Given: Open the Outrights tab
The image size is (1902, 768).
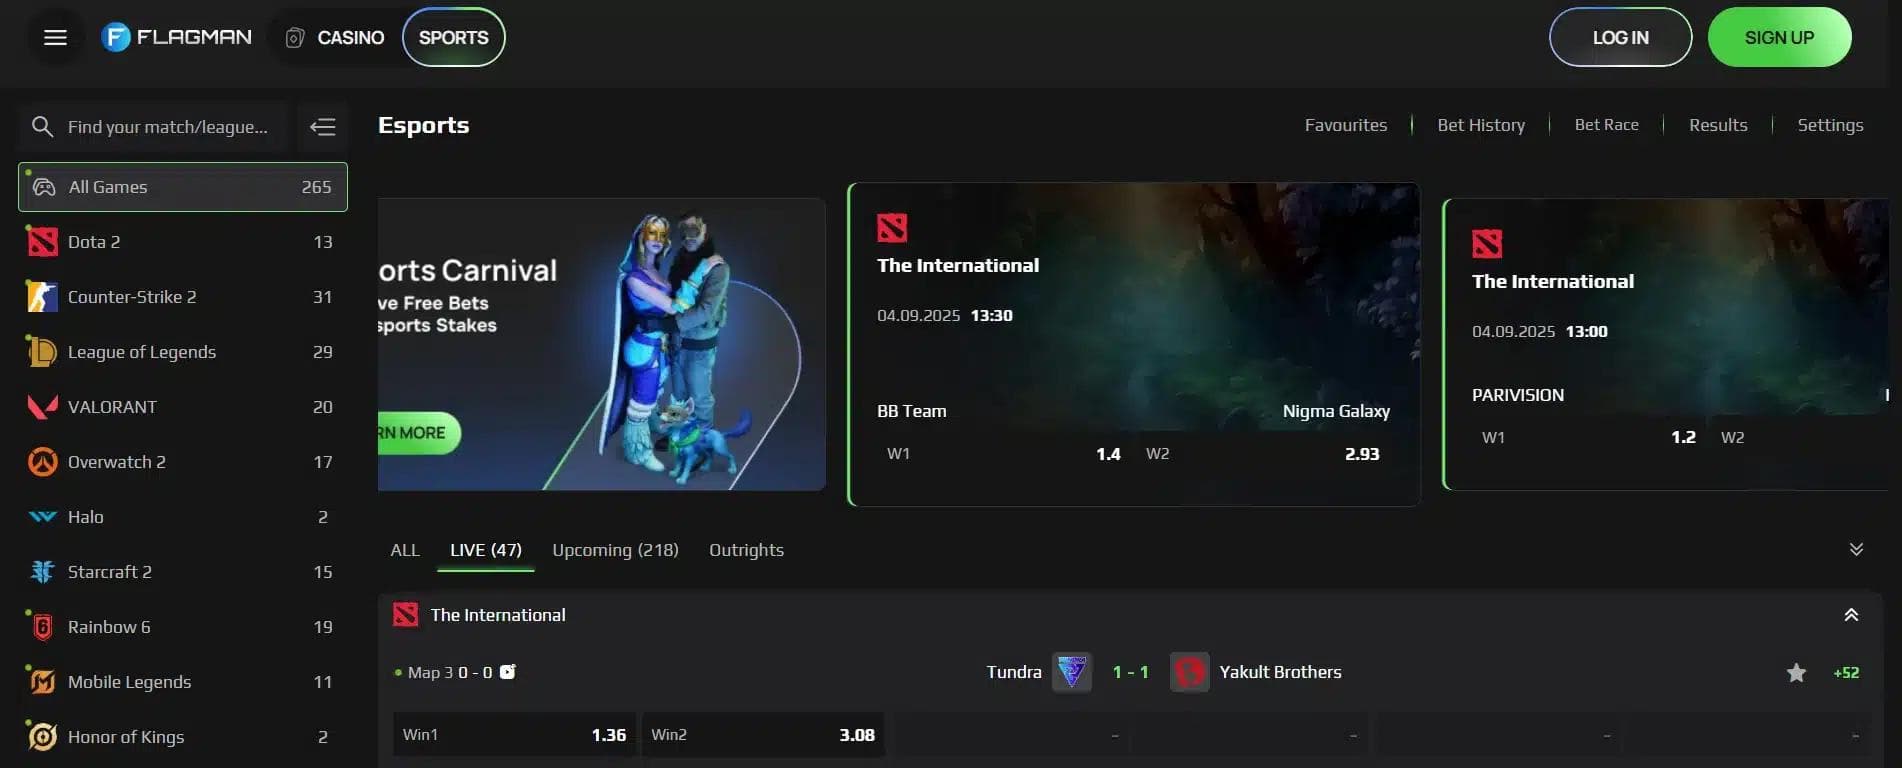Looking at the screenshot, I should click(x=746, y=550).
